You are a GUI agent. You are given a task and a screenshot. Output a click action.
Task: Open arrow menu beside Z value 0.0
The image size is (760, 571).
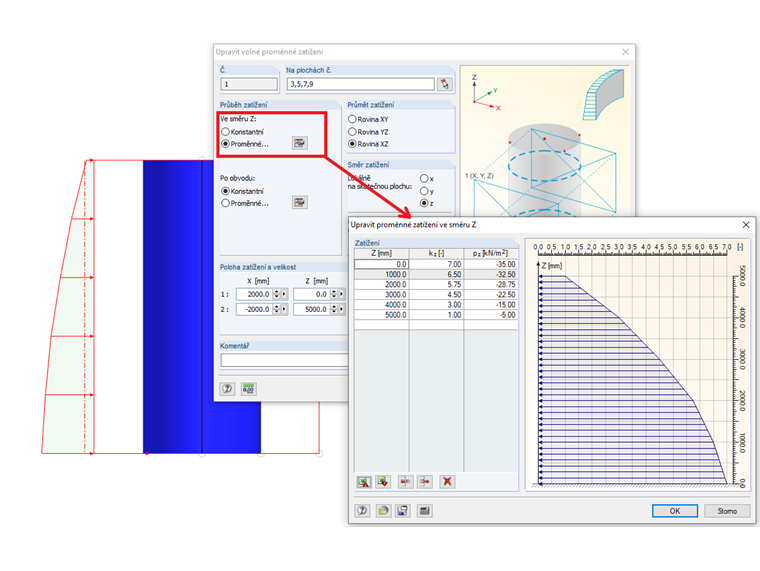[341, 294]
